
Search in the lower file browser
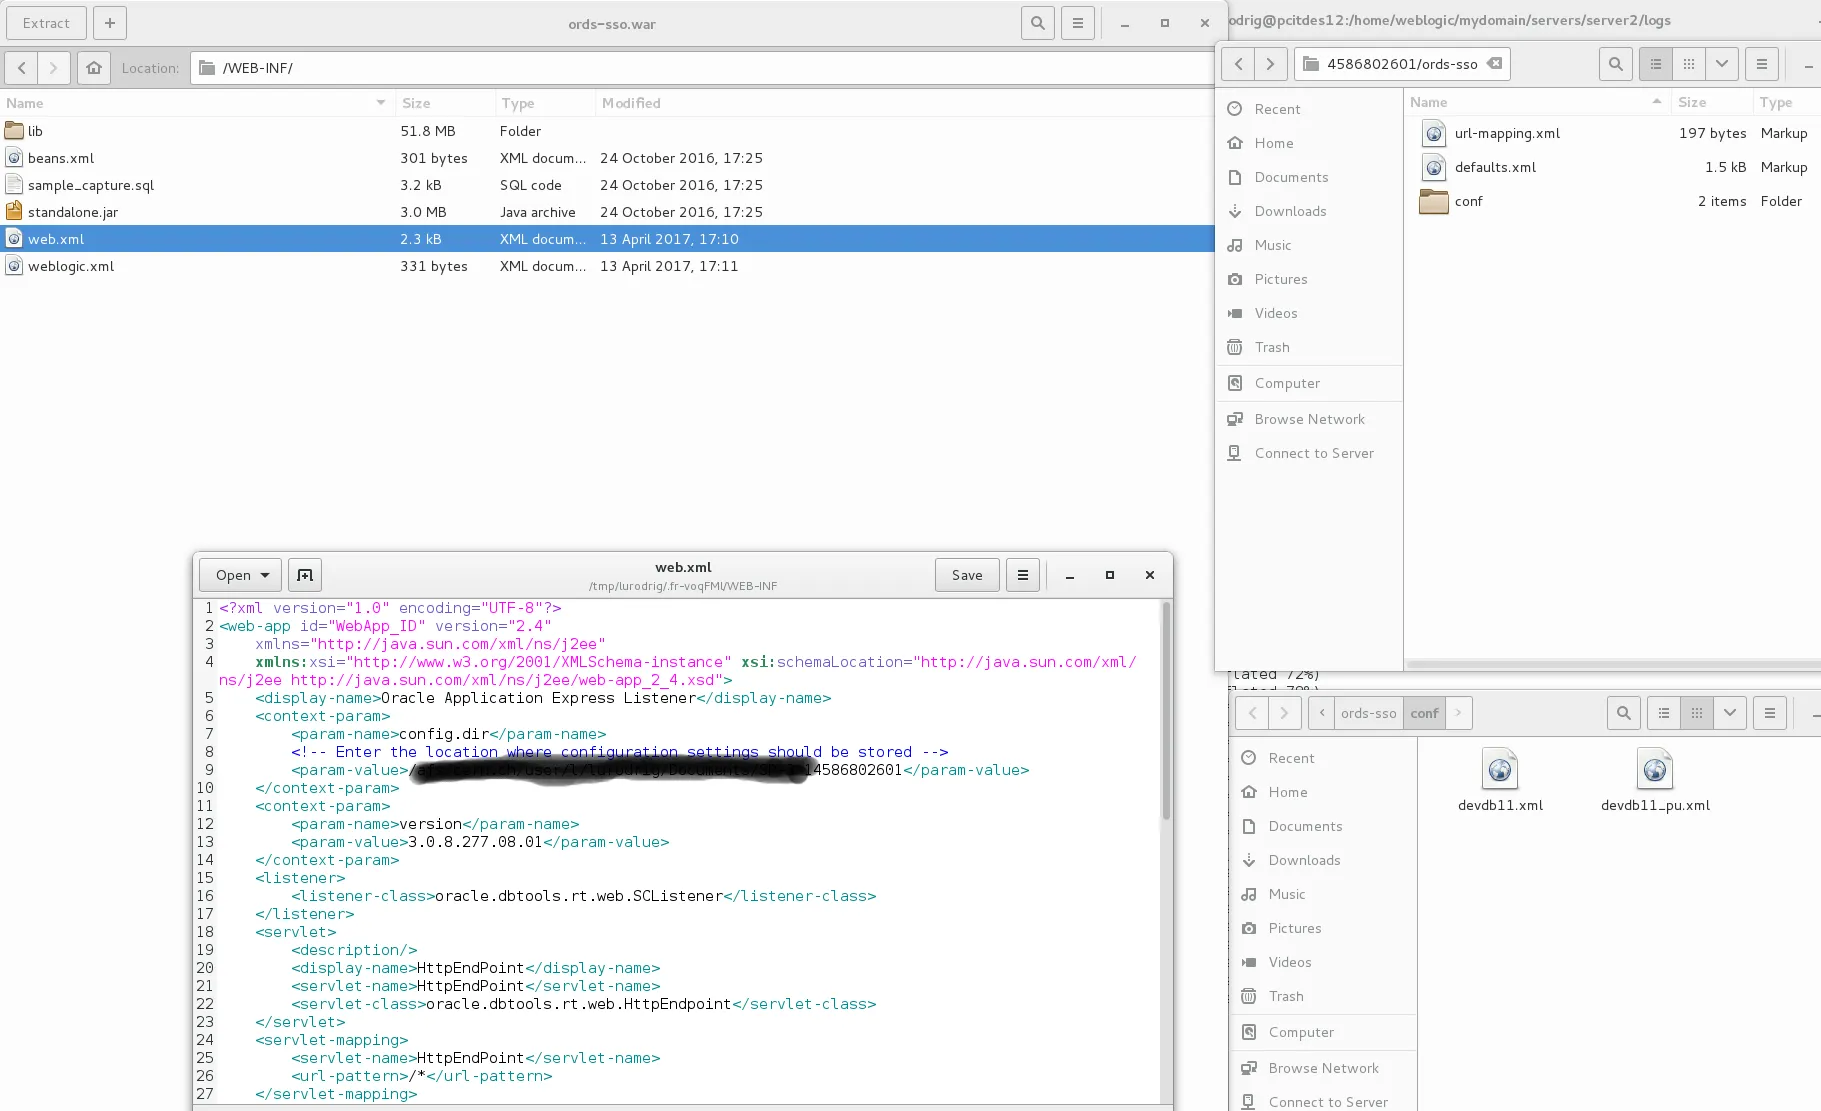pyautogui.click(x=1624, y=713)
